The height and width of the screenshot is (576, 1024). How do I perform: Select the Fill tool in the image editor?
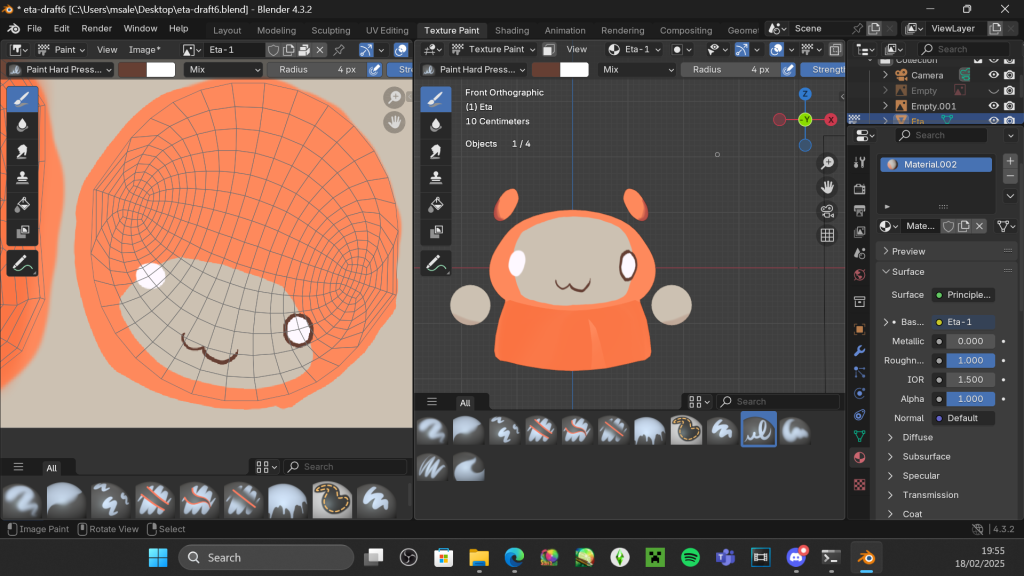coord(22,205)
